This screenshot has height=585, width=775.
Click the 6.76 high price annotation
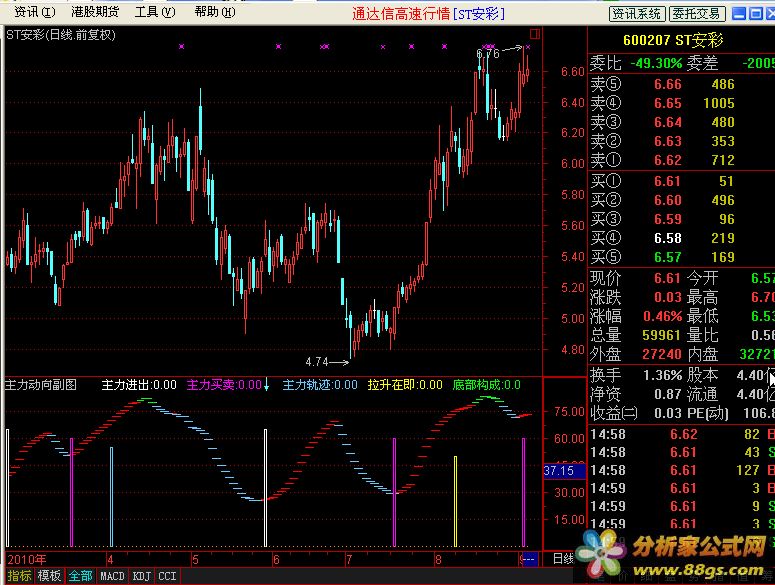(488, 53)
